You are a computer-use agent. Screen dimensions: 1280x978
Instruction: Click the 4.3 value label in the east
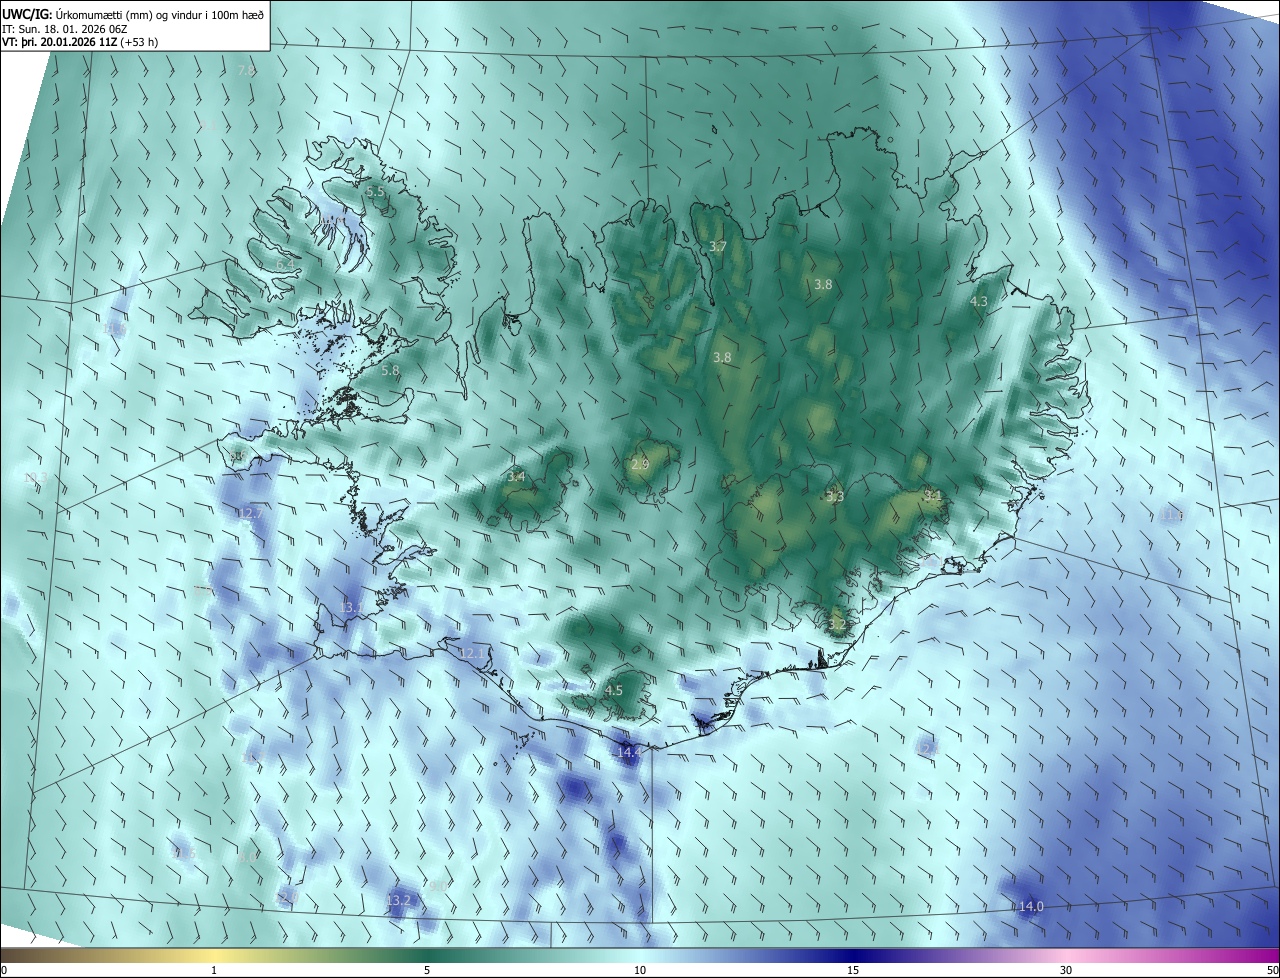pyautogui.click(x=979, y=301)
